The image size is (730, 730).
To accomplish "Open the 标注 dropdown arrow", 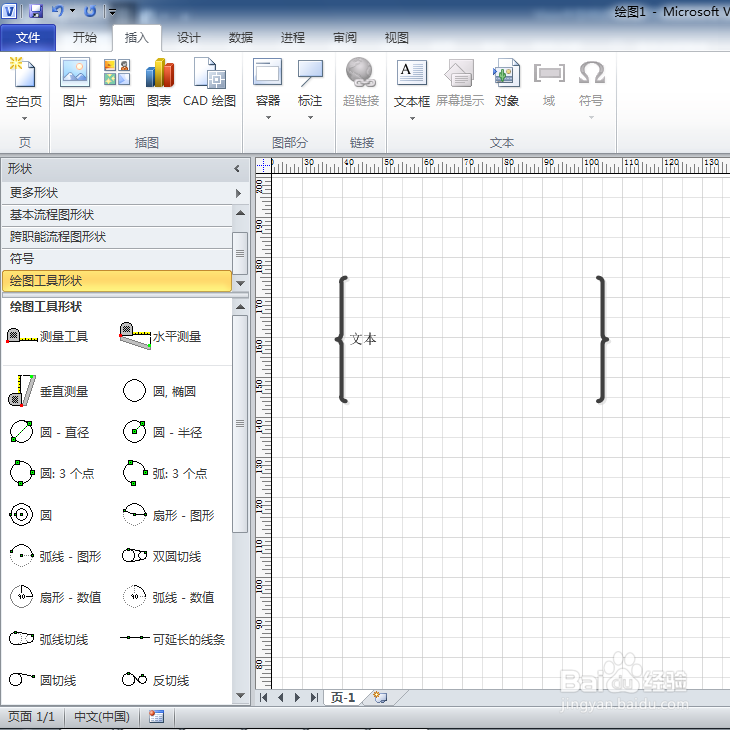I will pyautogui.click(x=310, y=118).
